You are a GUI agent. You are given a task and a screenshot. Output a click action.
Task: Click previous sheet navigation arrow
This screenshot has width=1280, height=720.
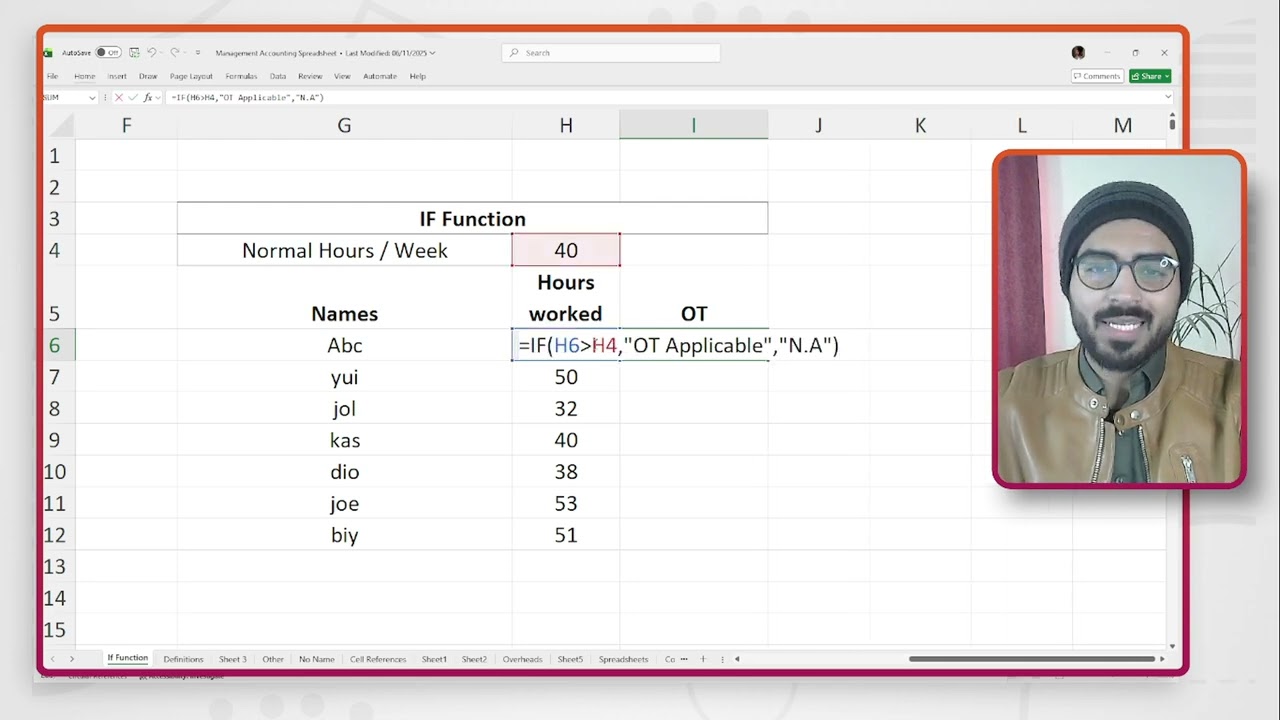[53, 659]
